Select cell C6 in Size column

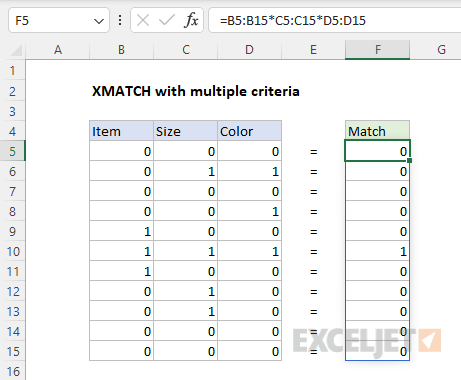tap(185, 171)
